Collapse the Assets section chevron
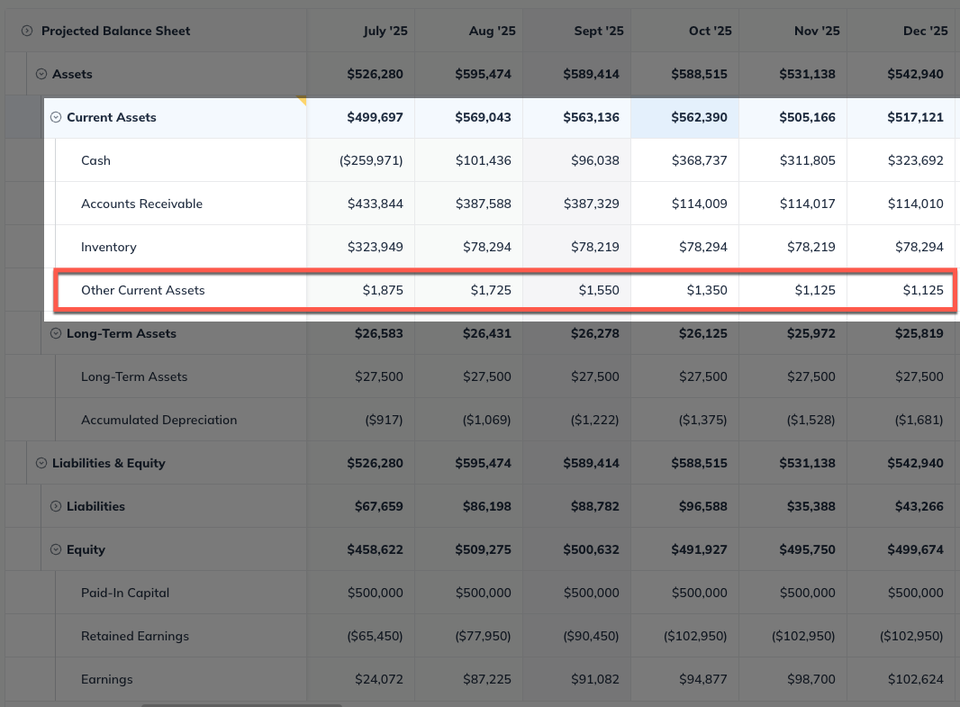 pos(41,74)
